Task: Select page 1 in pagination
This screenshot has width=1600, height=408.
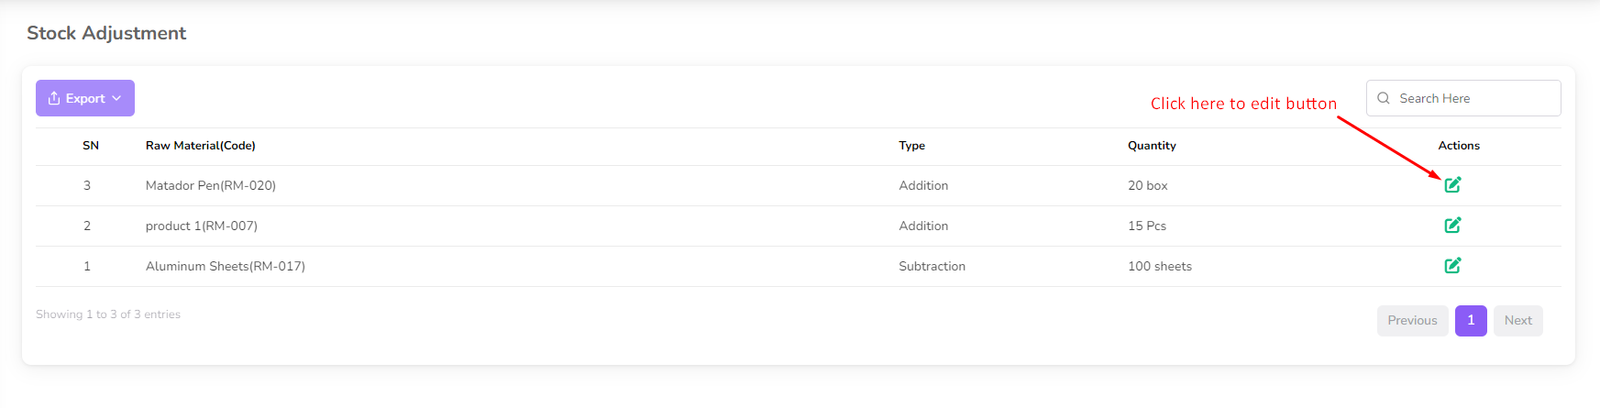Action: point(1470,320)
